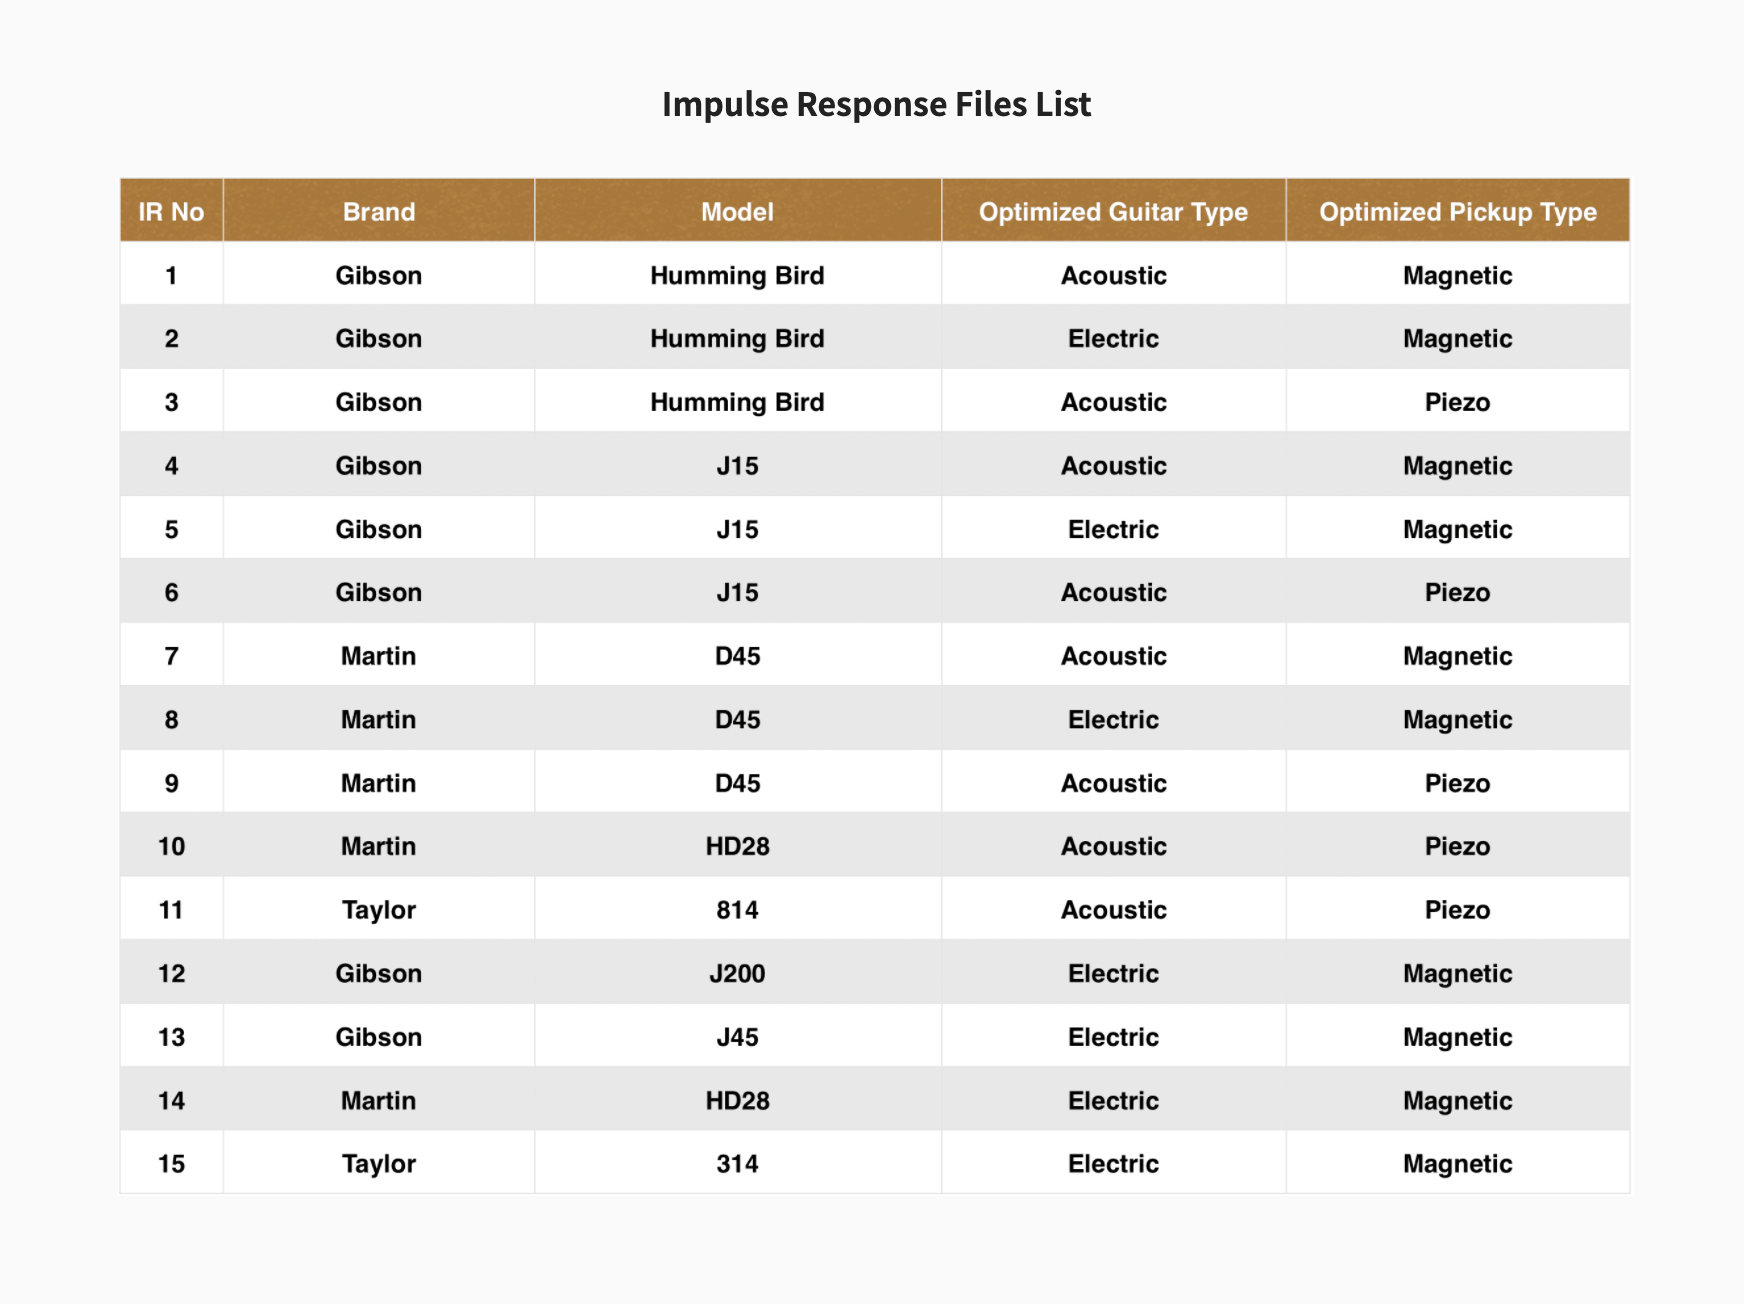1744x1304 pixels.
Task: Select the IR number 12 cell
Action: 171,974
